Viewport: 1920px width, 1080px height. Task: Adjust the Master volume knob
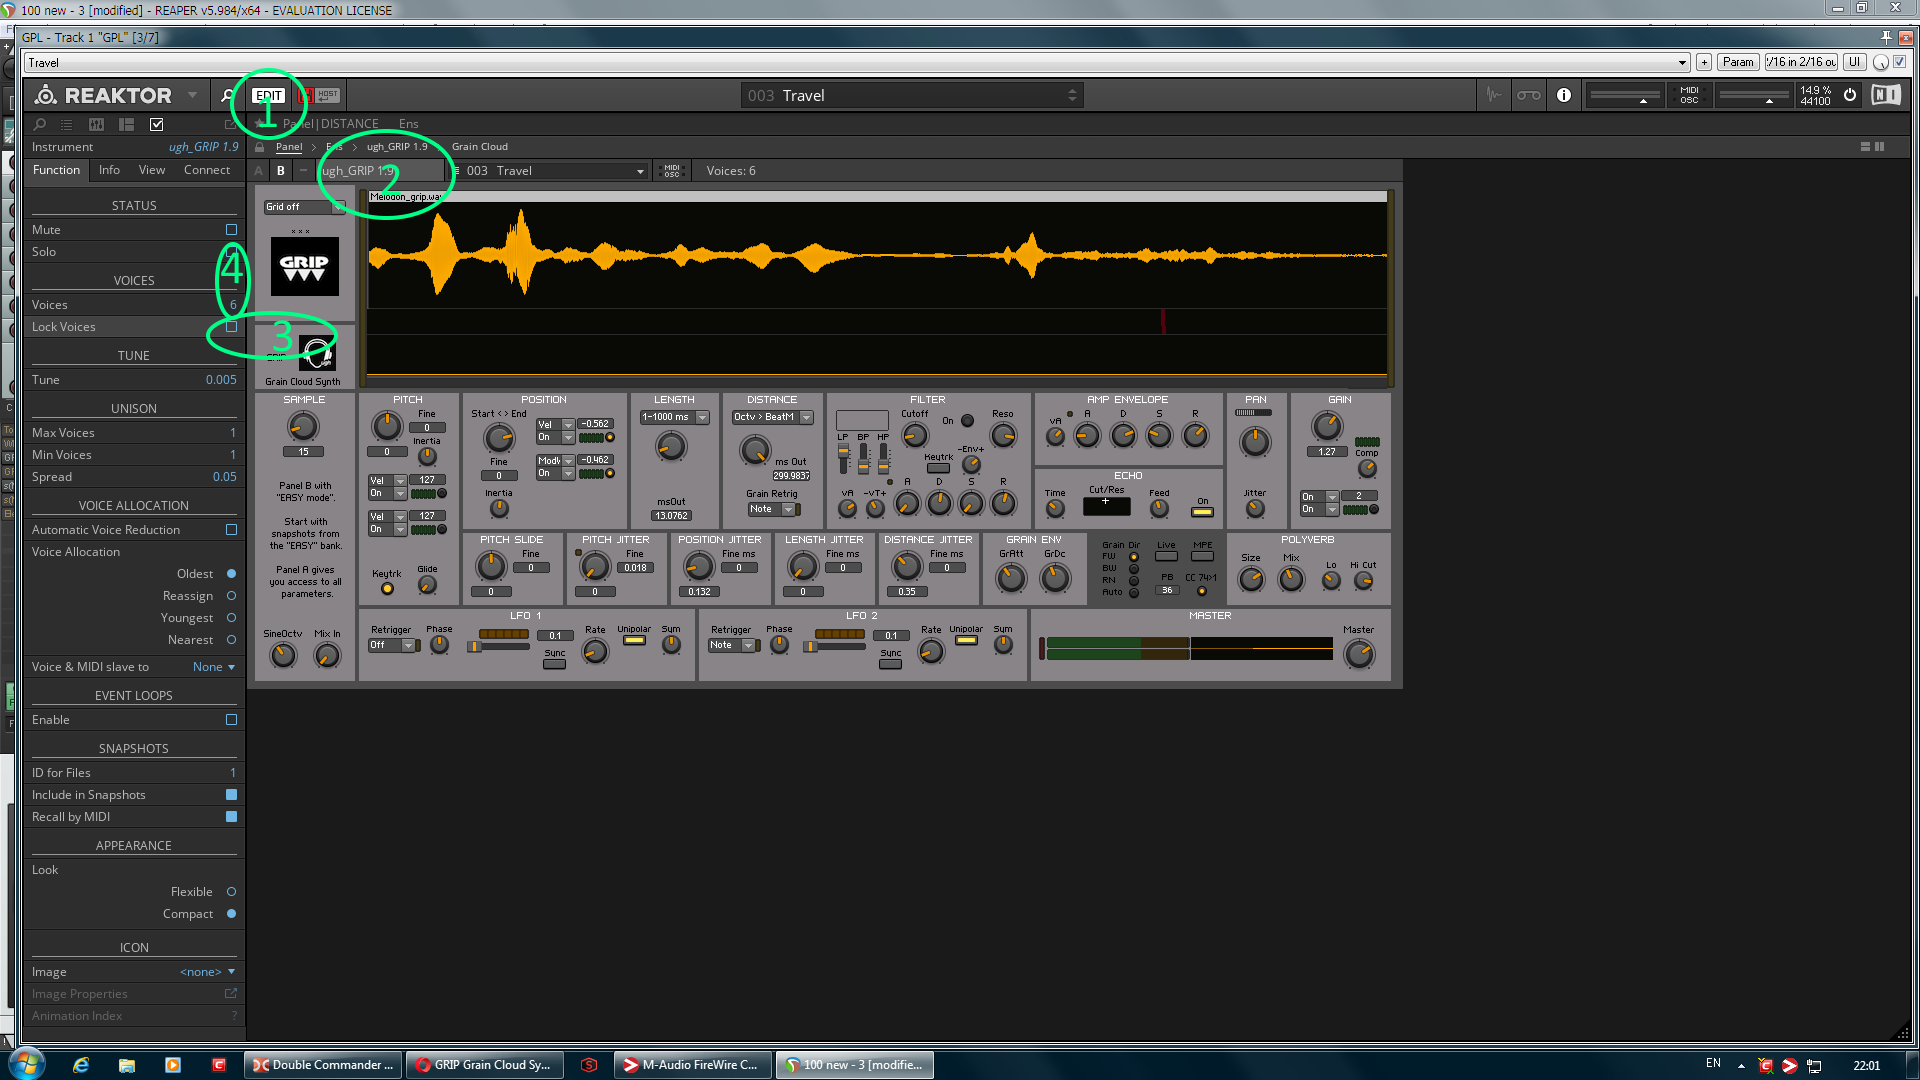(1358, 655)
